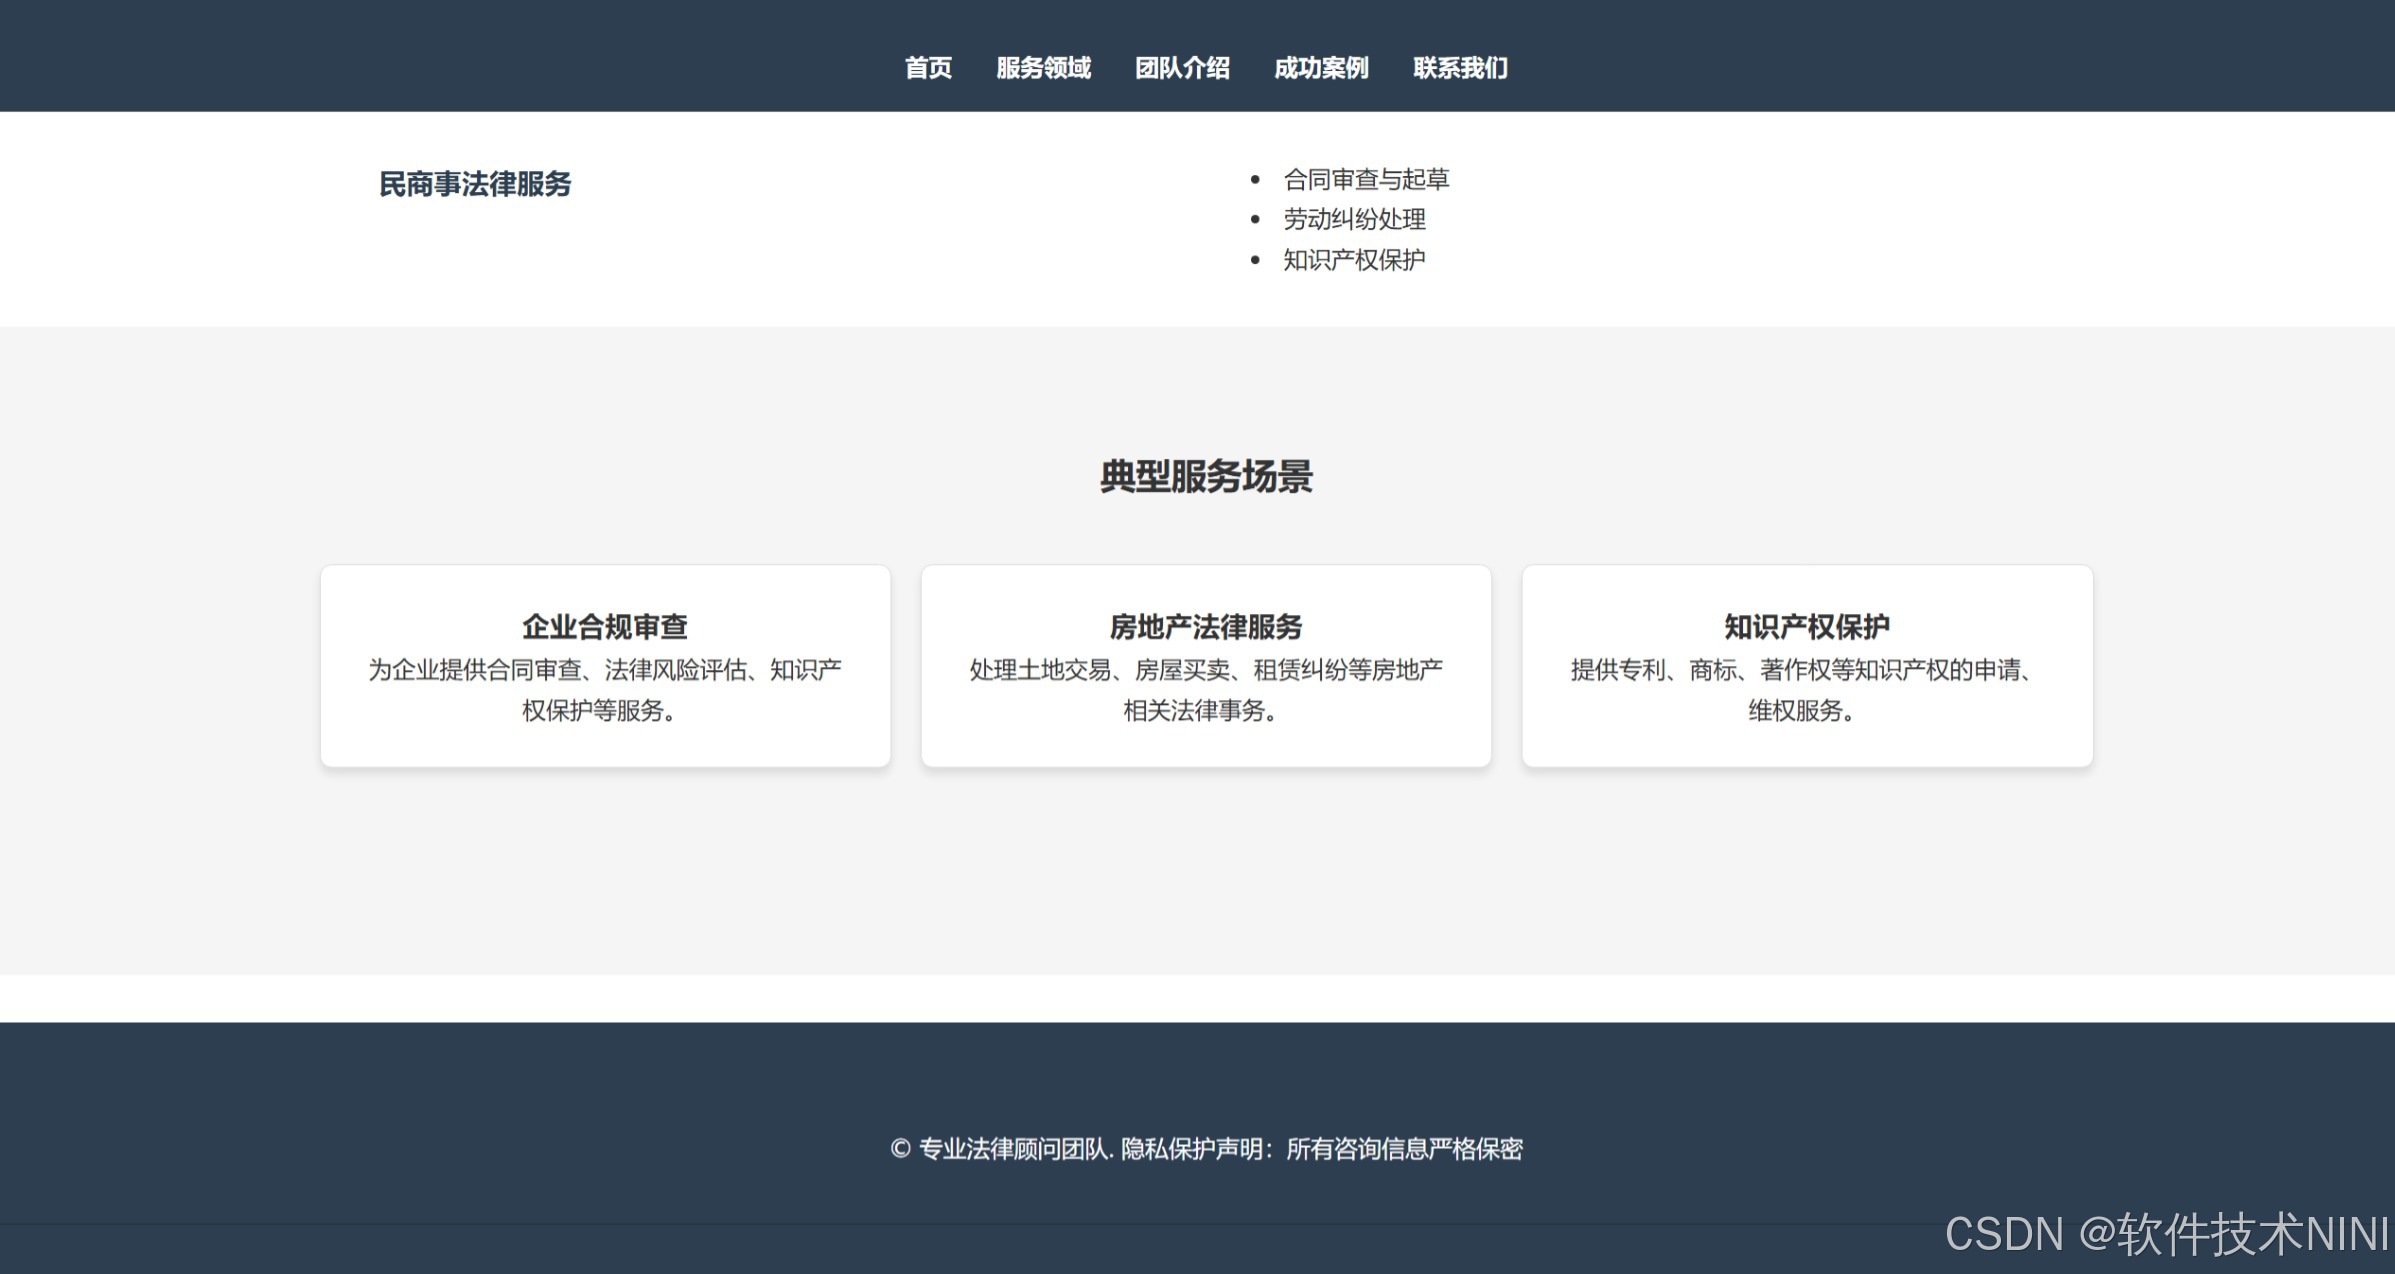Click the CSDN @软件技术NINI watermark
The width and height of the screenshot is (2395, 1274).
pyautogui.click(x=2166, y=1234)
